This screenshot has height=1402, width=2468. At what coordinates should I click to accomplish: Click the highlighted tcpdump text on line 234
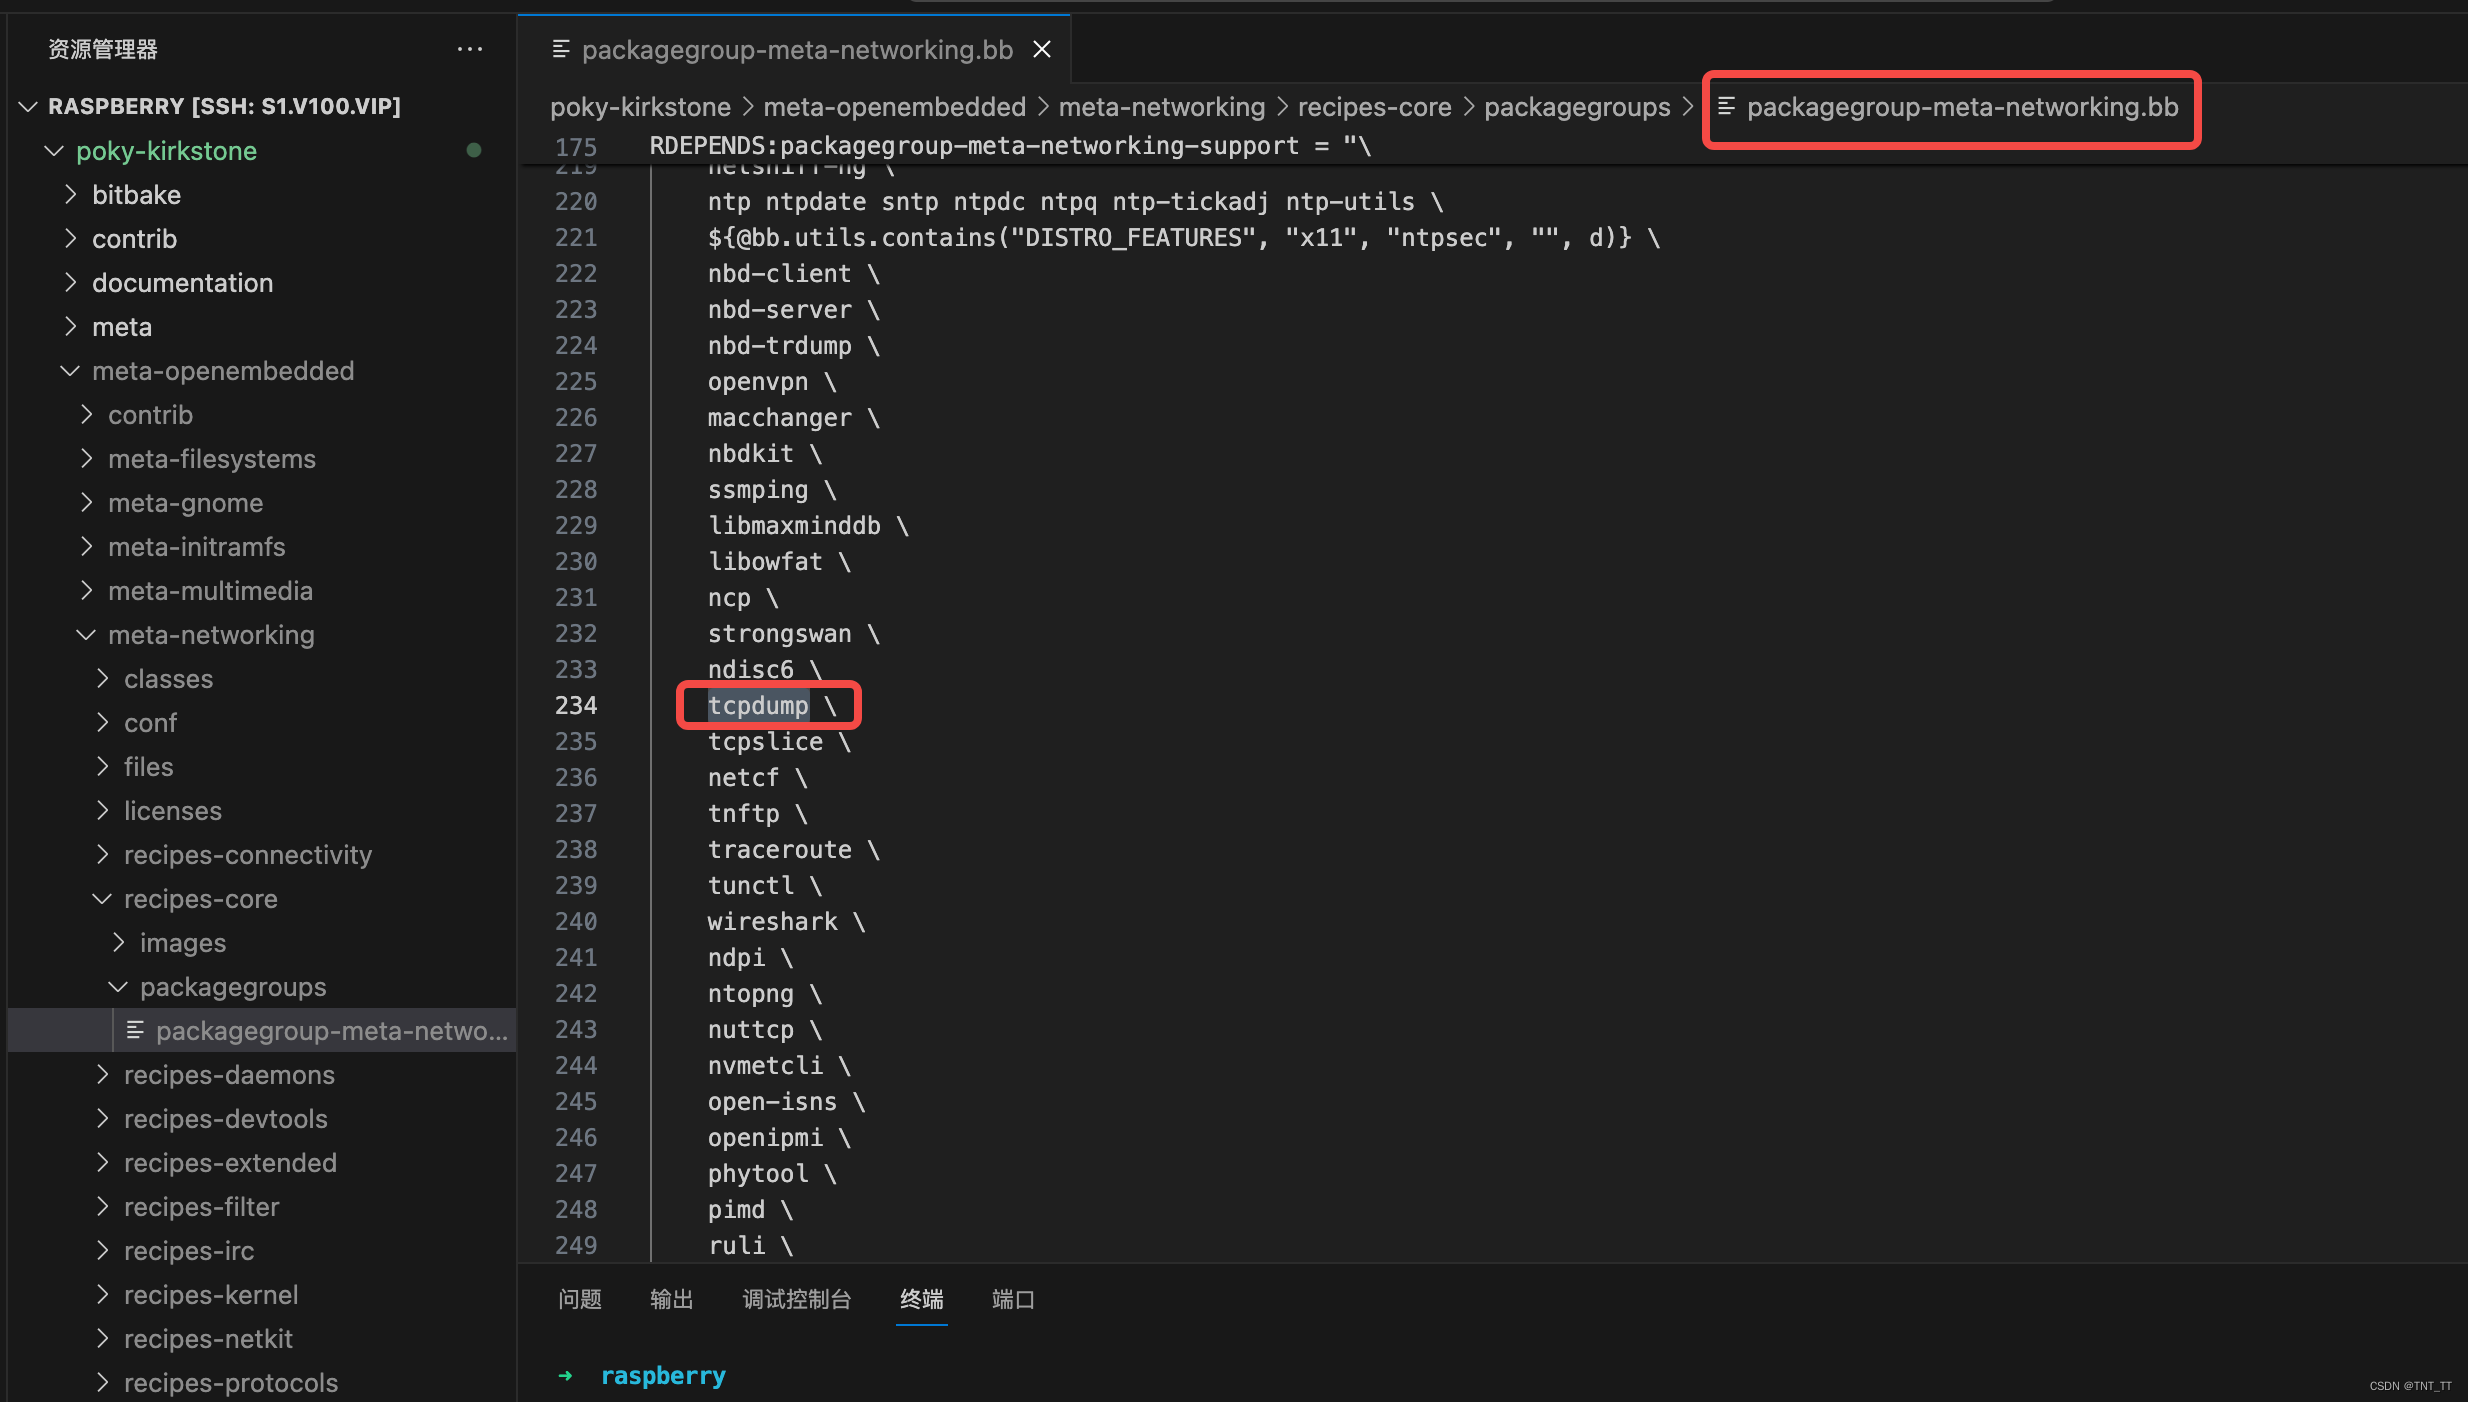(x=758, y=705)
